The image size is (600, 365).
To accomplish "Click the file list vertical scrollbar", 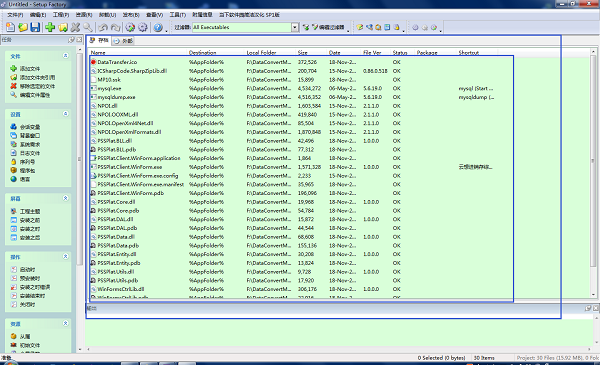I will [593, 173].
